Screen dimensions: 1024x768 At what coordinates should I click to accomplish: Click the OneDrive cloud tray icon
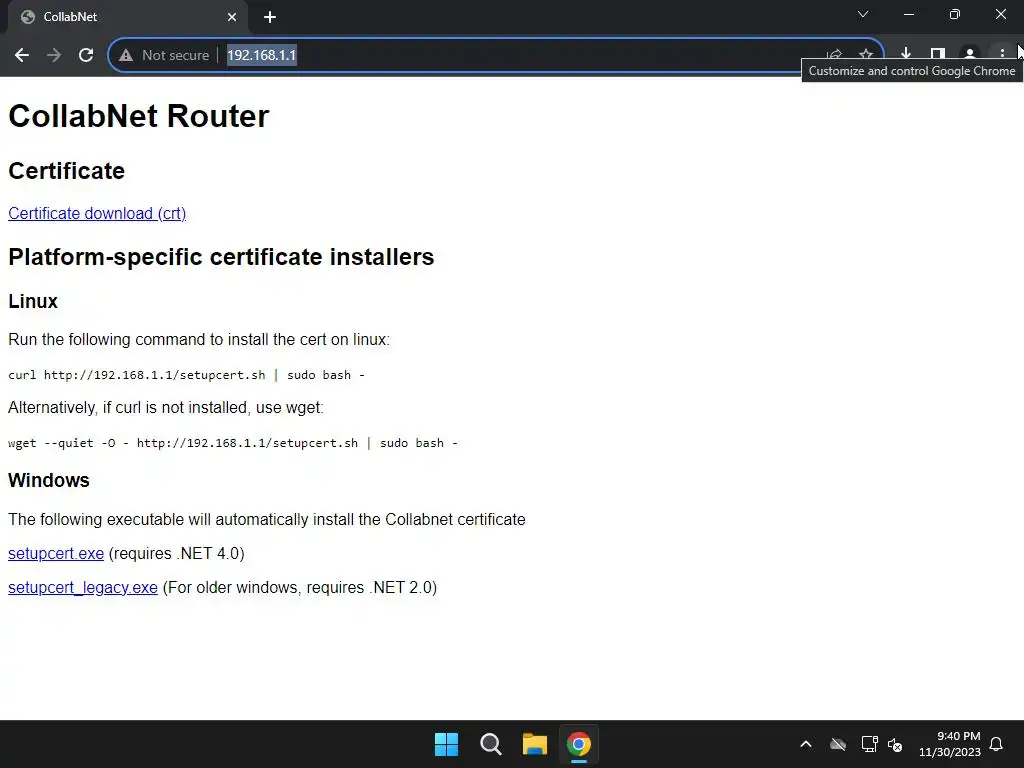(838, 744)
